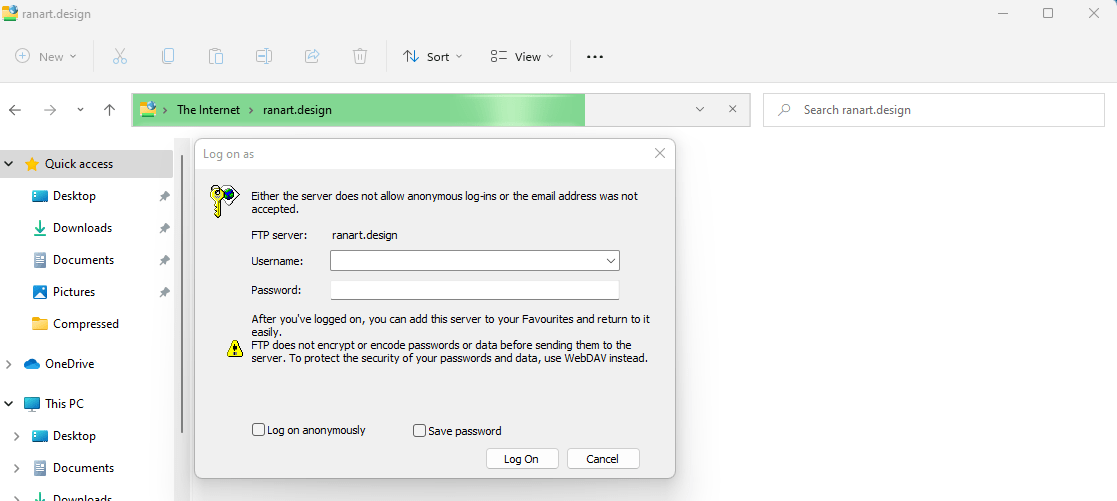Open the address bar history dropdown
The height and width of the screenshot is (501, 1117).
(700, 109)
